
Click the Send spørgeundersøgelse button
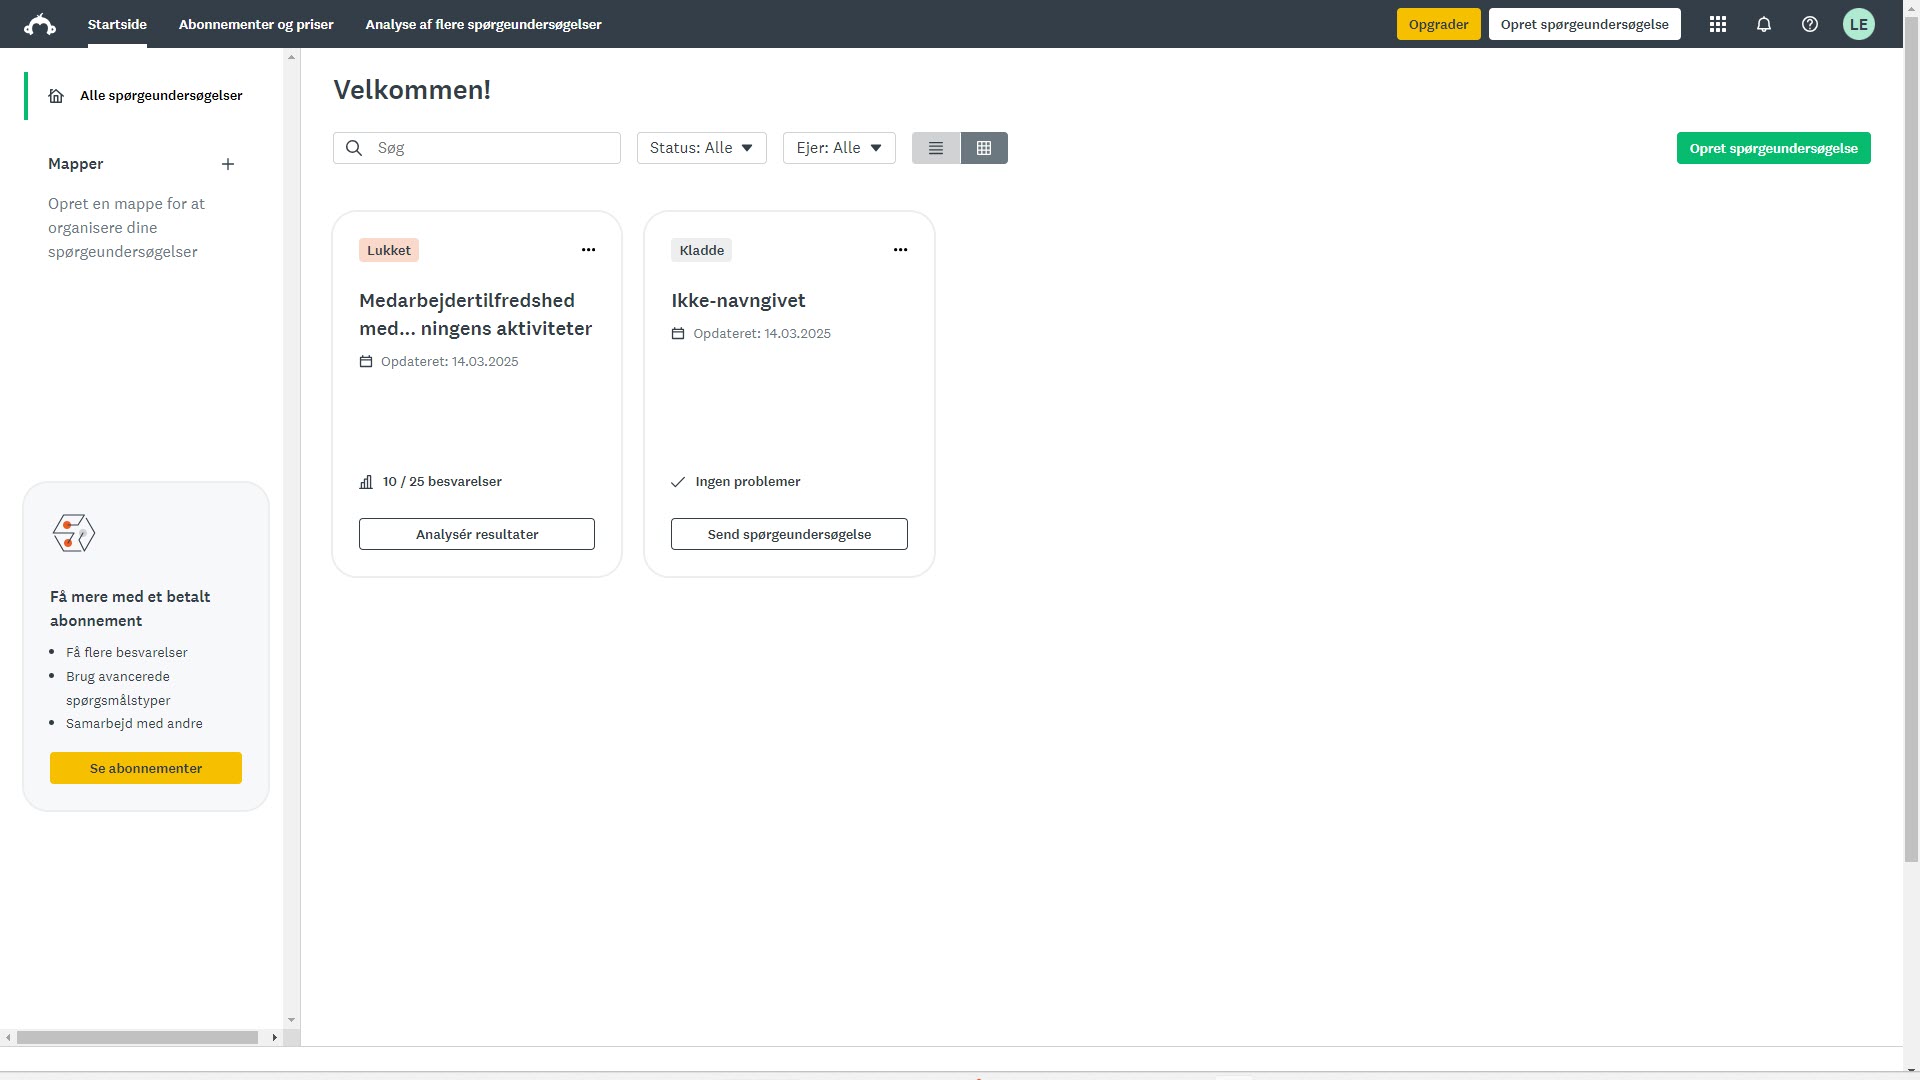coord(789,534)
